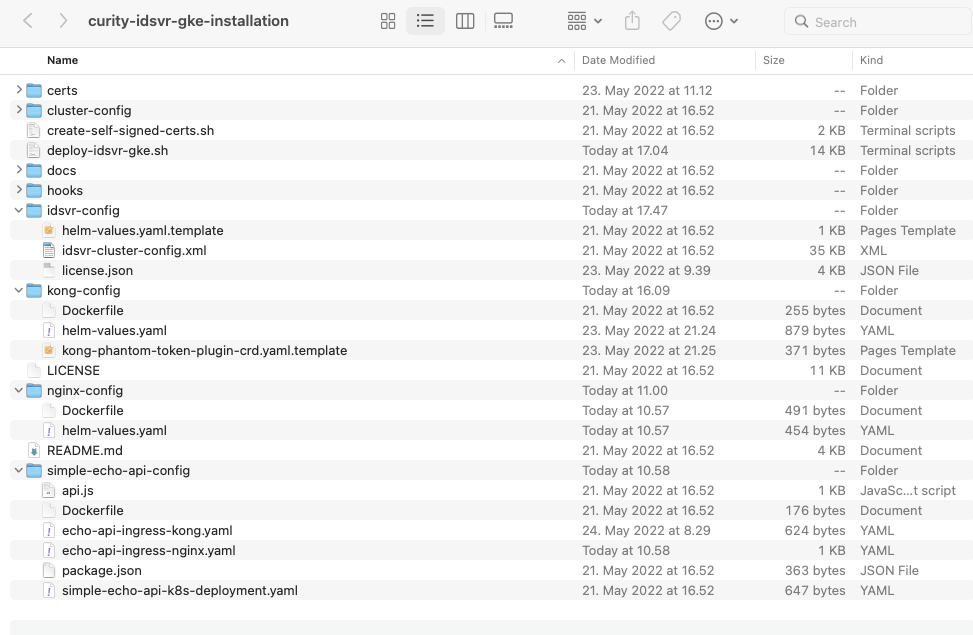Switch to gallery view in the toolbar
Image resolution: width=973 pixels, height=635 pixels.
502,20
